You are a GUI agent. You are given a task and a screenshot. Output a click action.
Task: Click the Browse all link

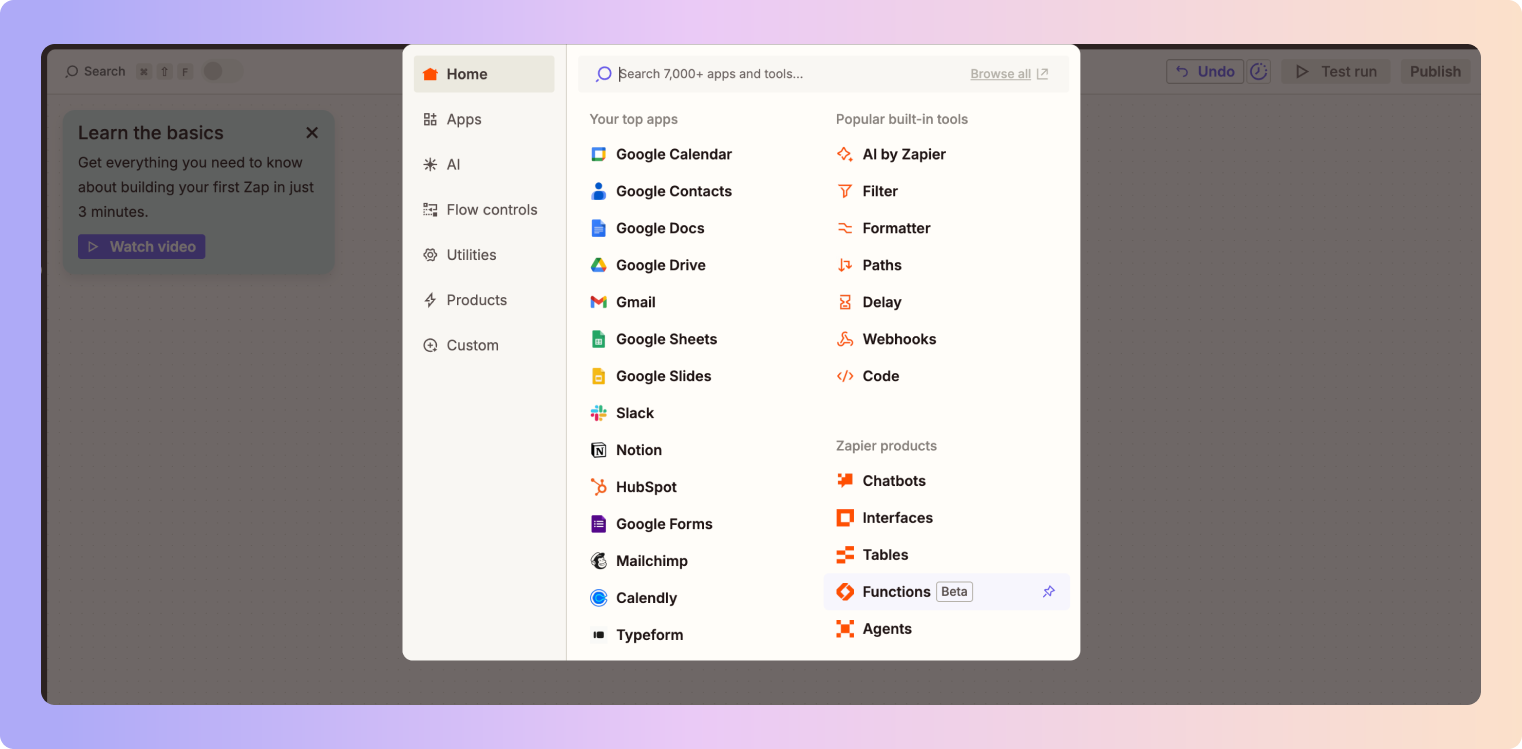[x=1009, y=74]
